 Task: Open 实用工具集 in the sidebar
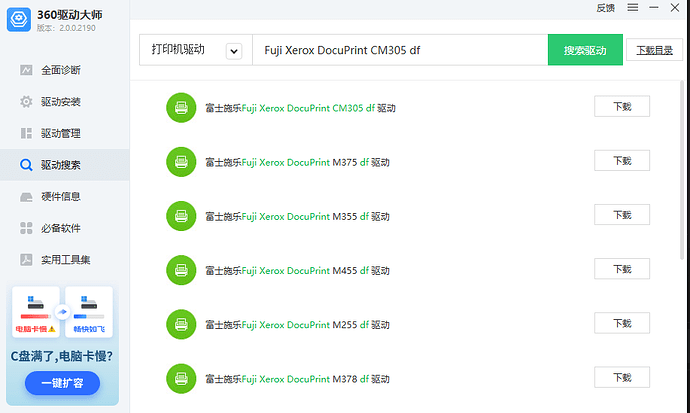pyautogui.click(x=66, y=260)
